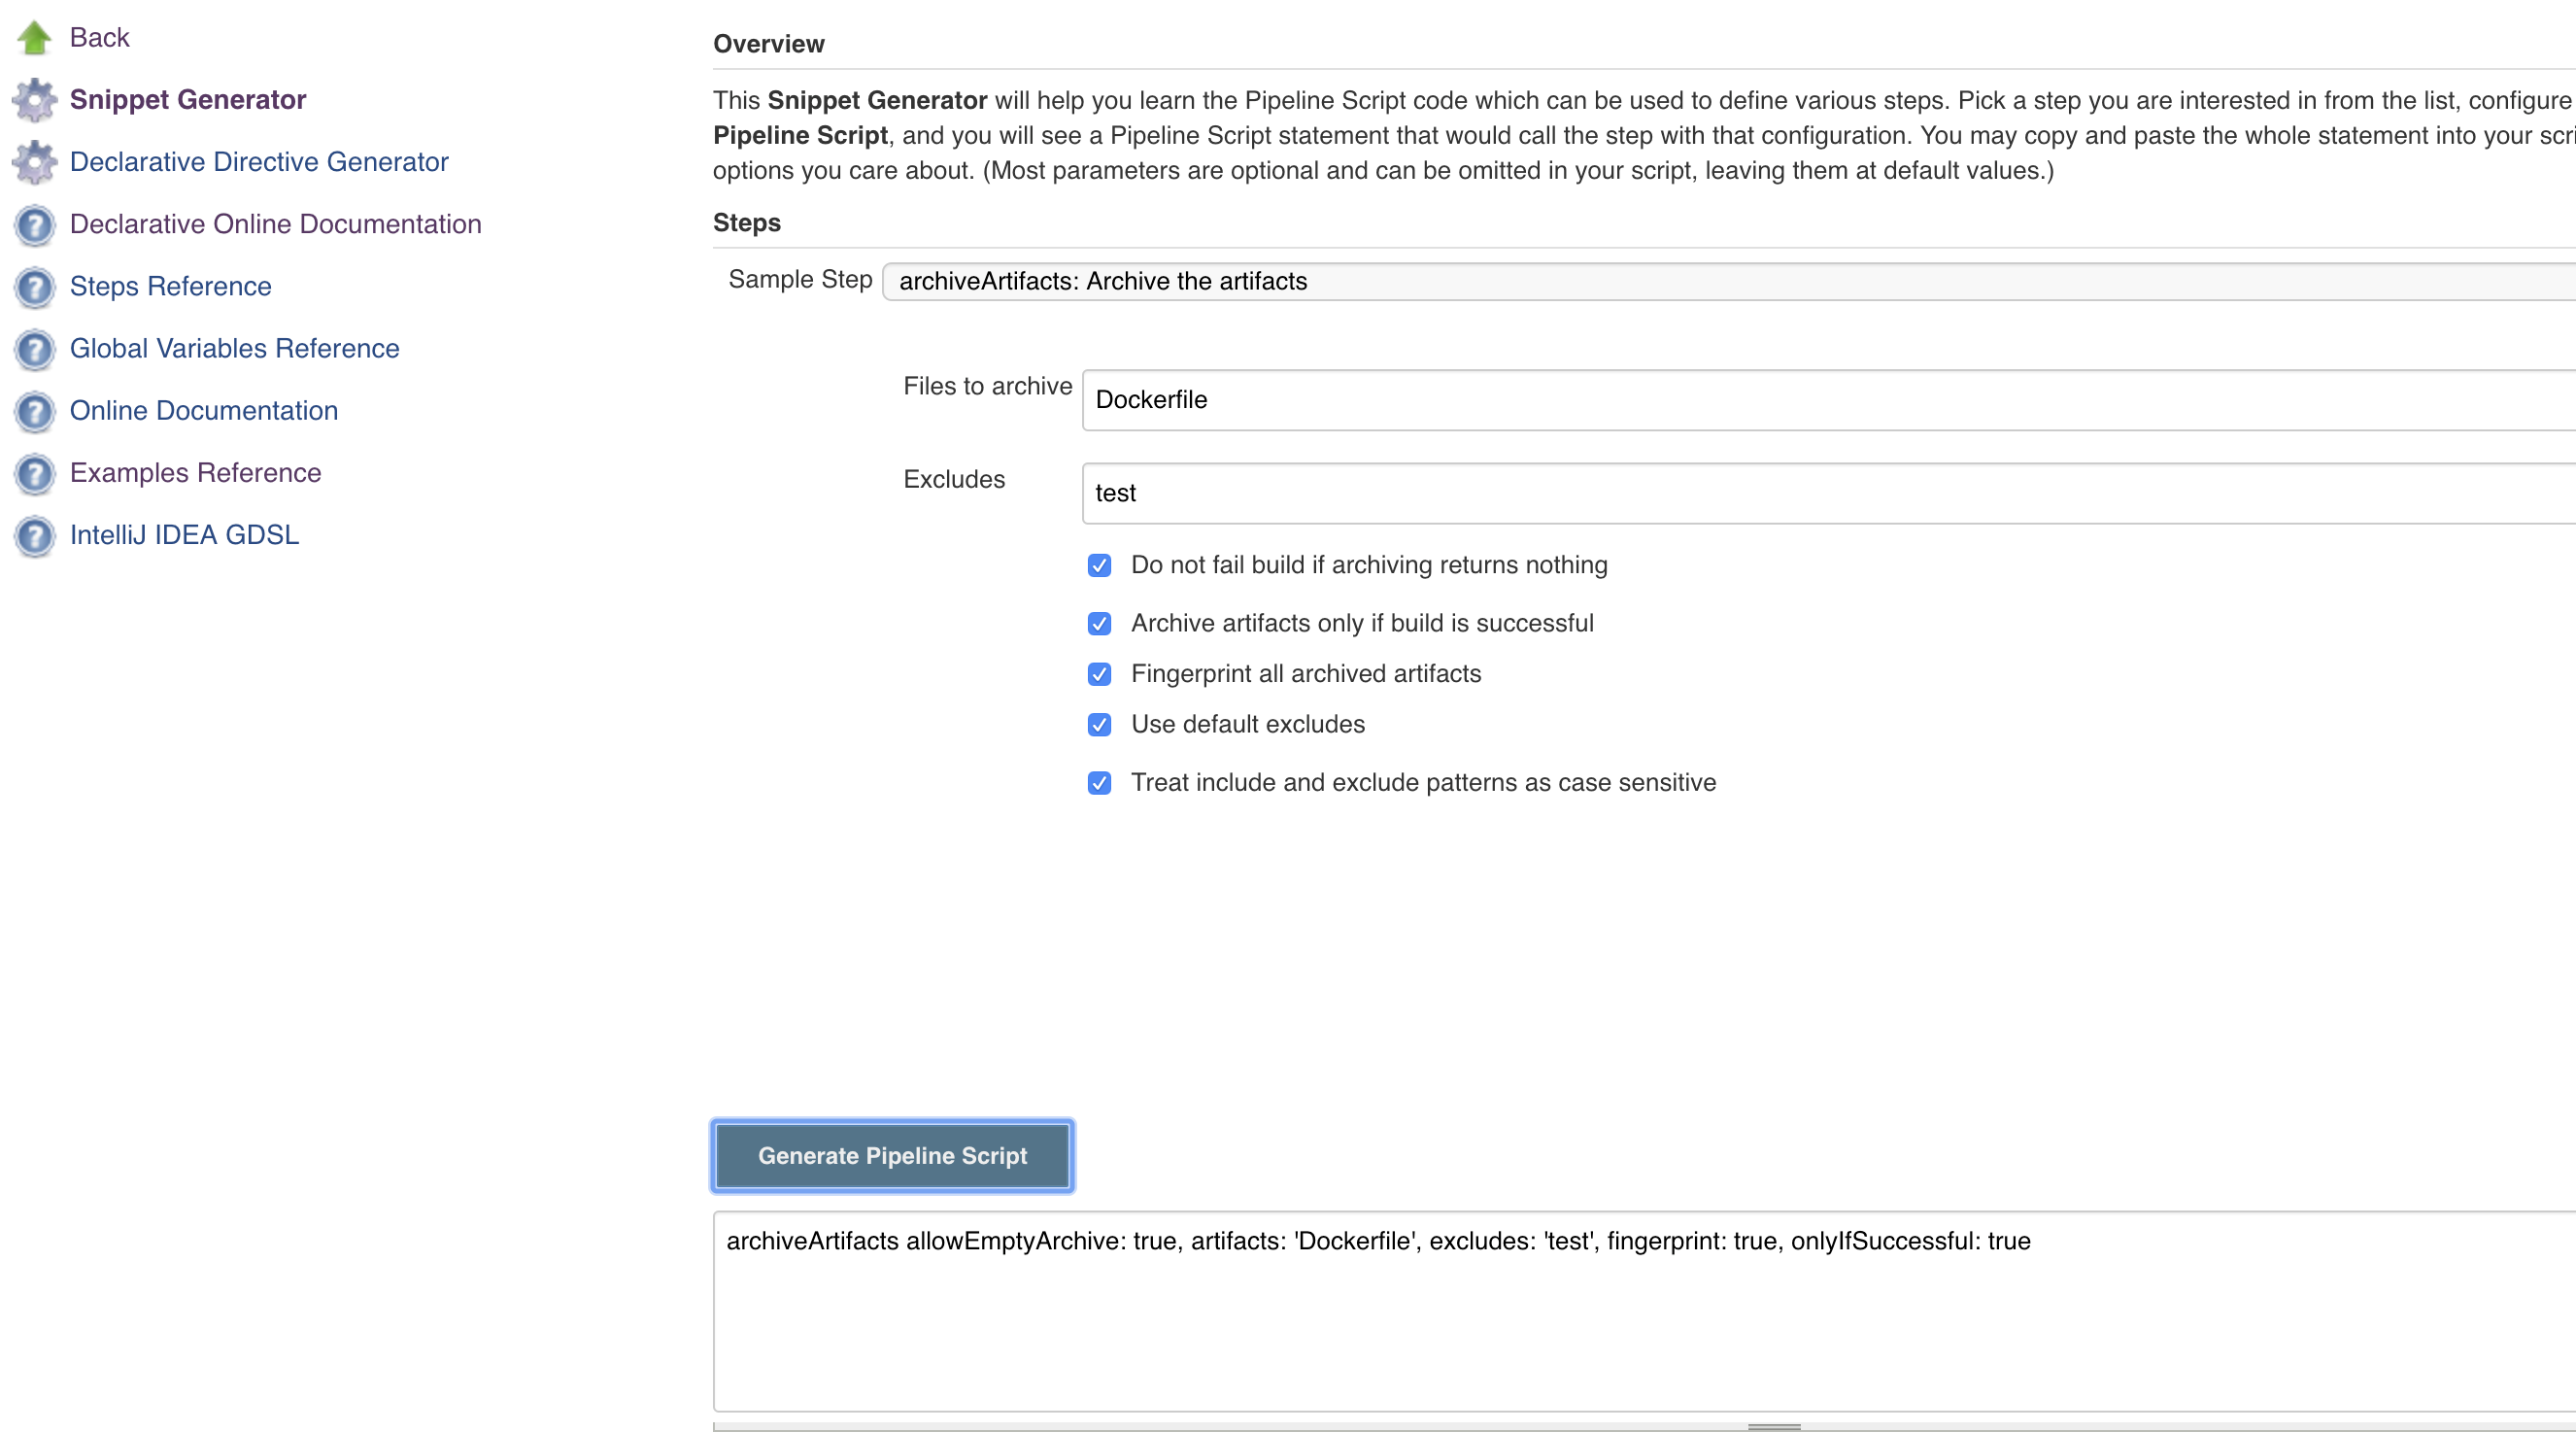Click the Steps Reference help icon
Viewport: 2576px width, 1432px height.
(34, 287)
